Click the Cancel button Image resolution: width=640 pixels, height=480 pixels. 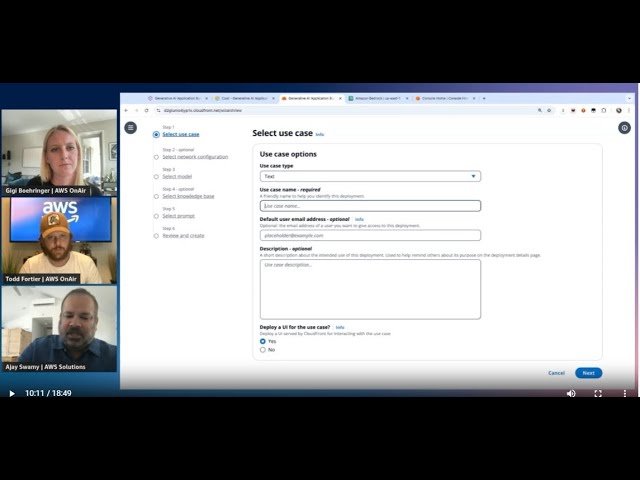click(556, 373)
